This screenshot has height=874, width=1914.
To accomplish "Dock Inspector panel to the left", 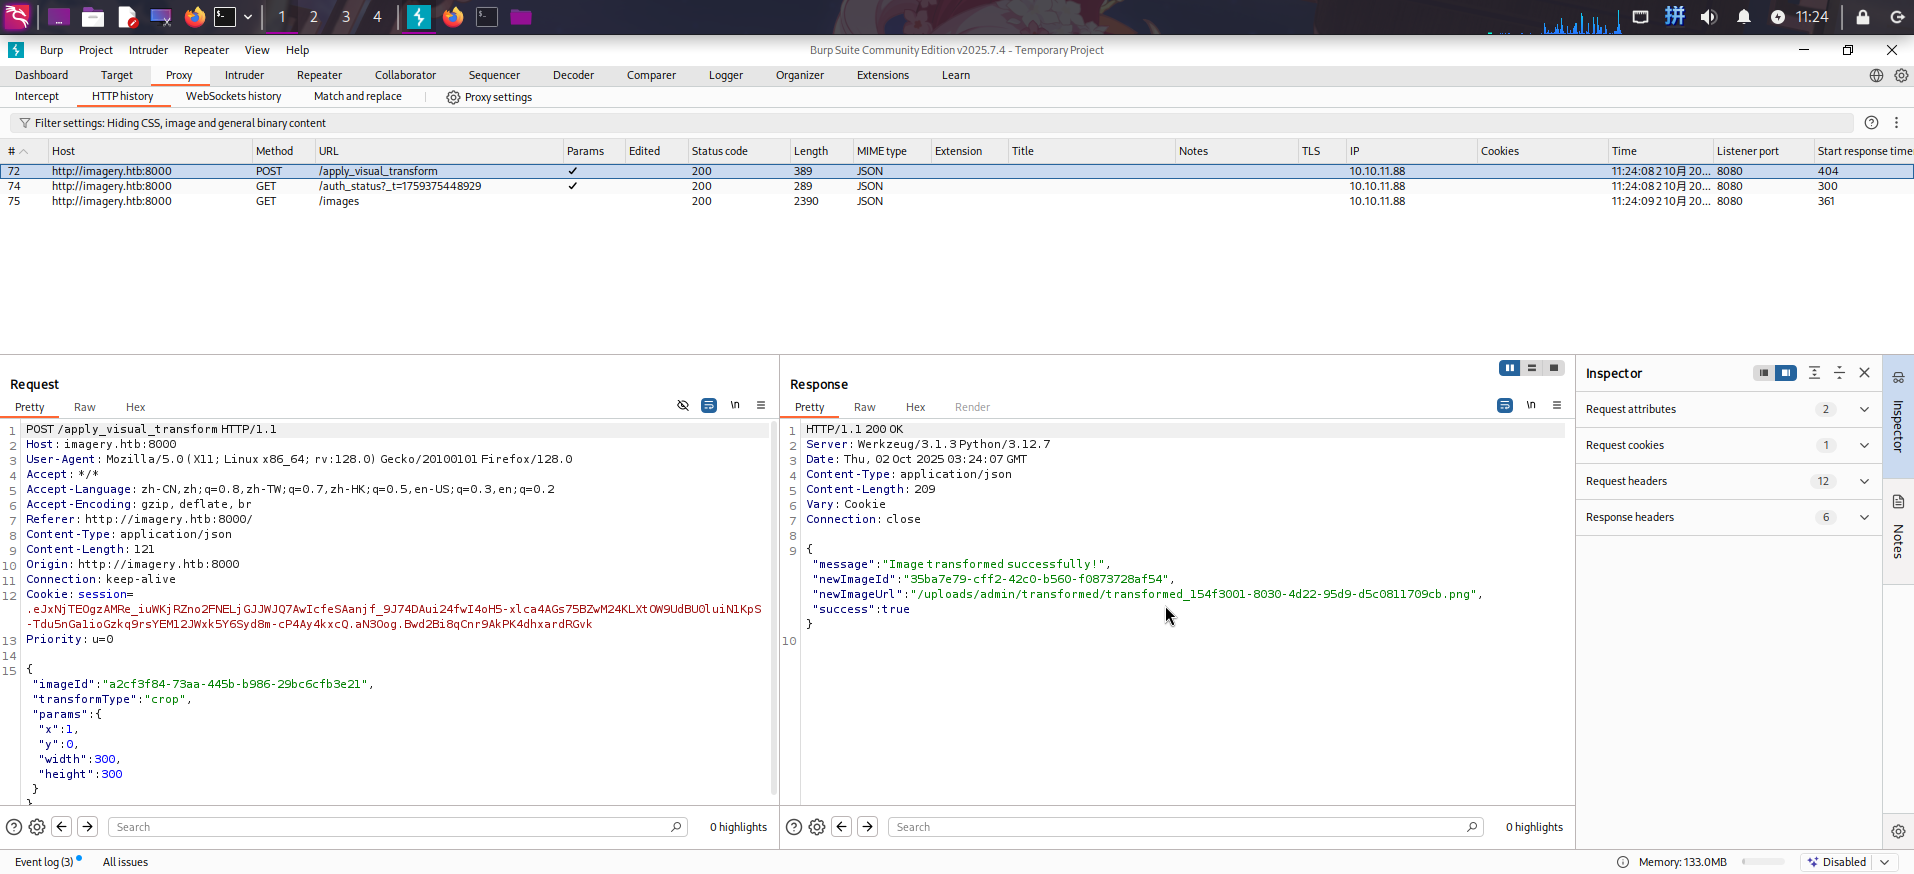I will [1763, 373].
